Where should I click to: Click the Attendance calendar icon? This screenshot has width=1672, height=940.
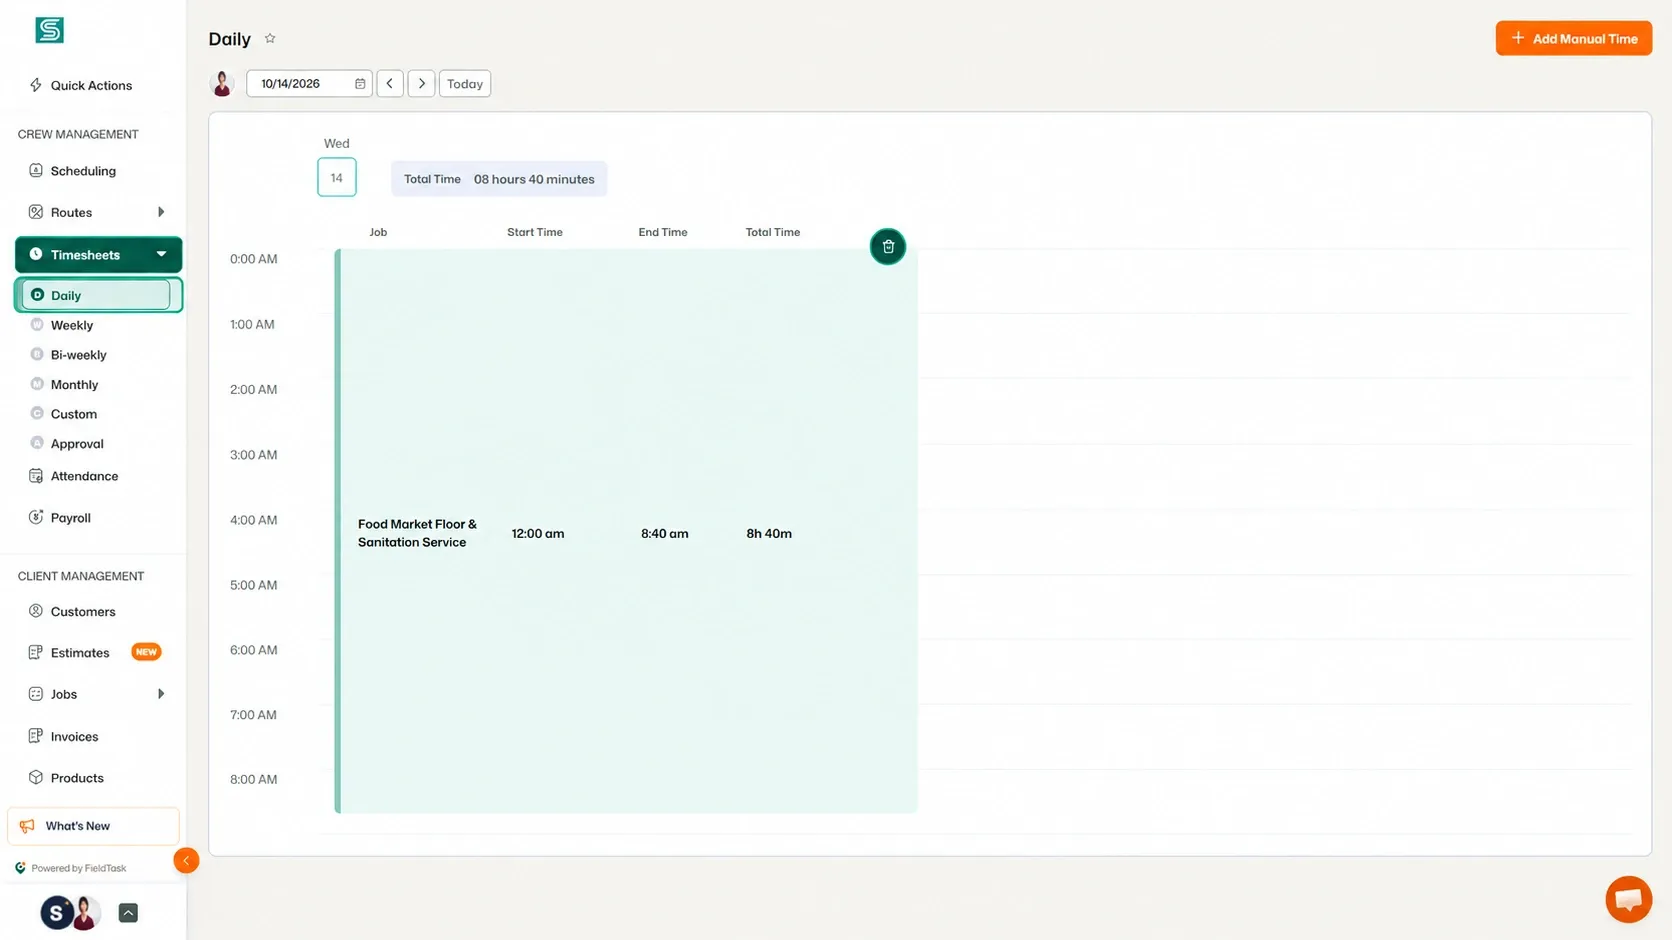coord(36,476)
